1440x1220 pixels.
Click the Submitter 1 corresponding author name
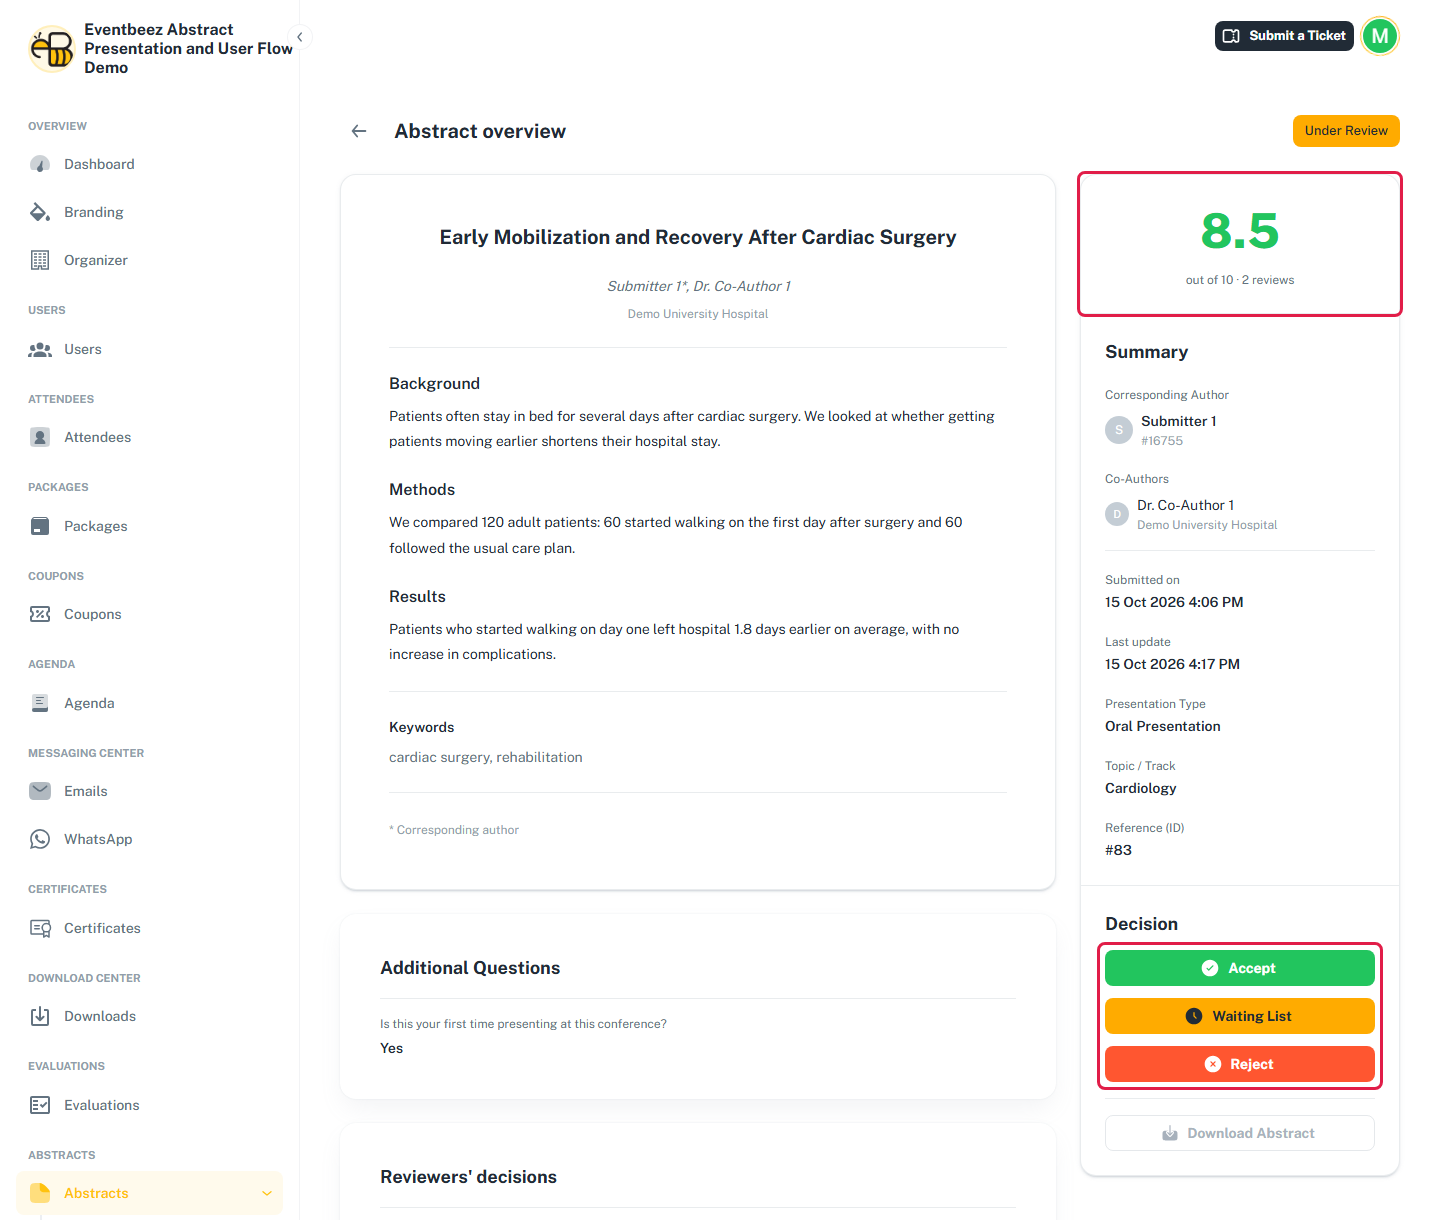pos(1179,421)
